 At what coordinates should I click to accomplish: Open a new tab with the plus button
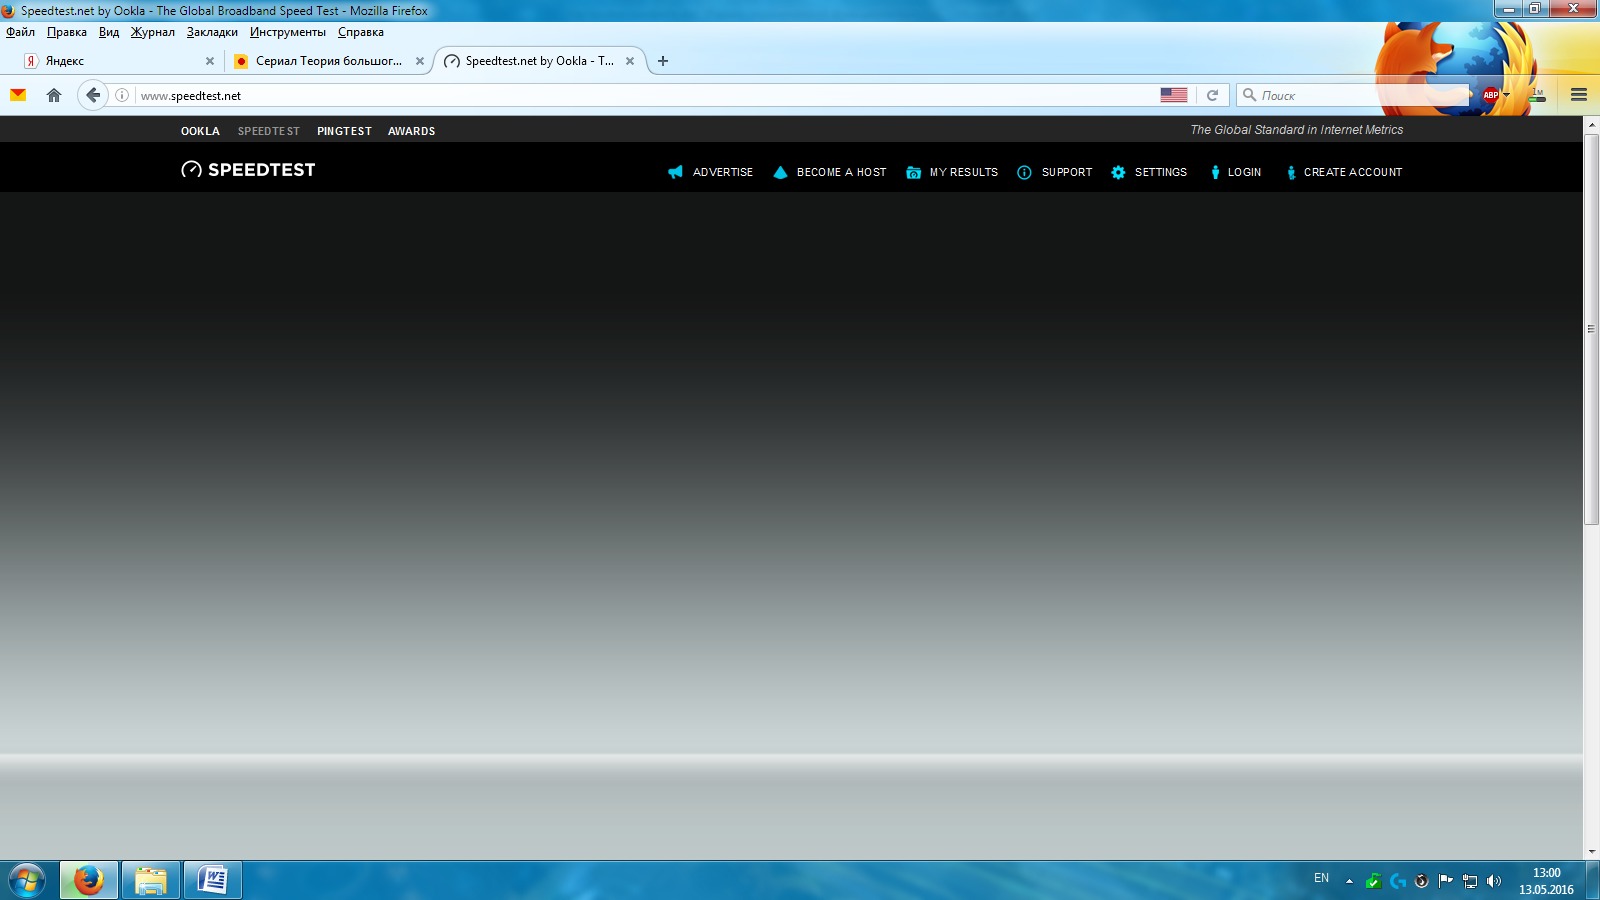point(662,61)
